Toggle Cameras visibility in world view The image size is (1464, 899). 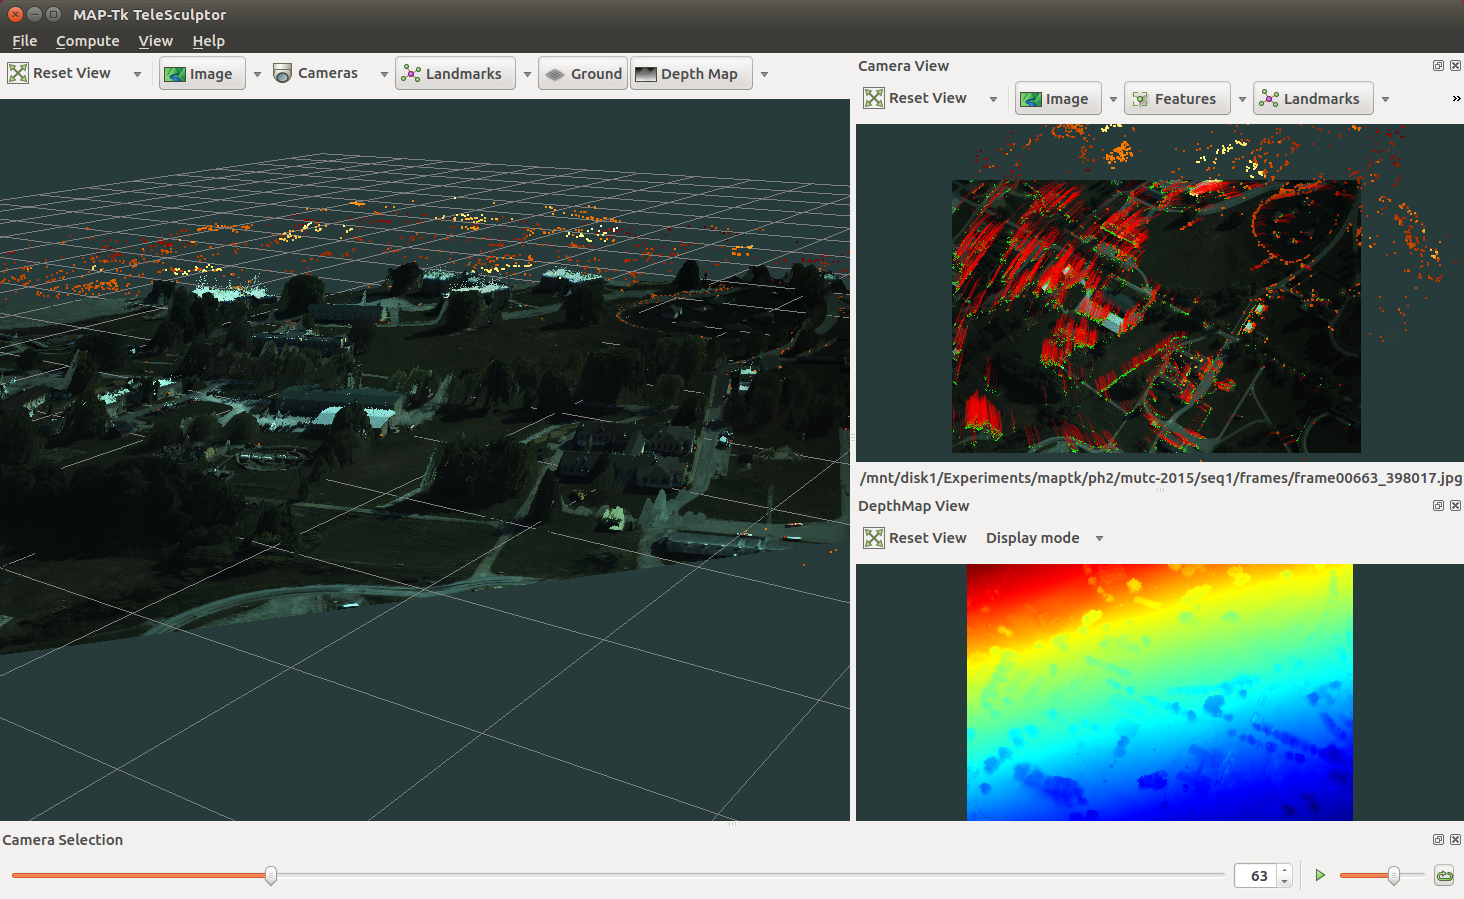tap(316, 73)
